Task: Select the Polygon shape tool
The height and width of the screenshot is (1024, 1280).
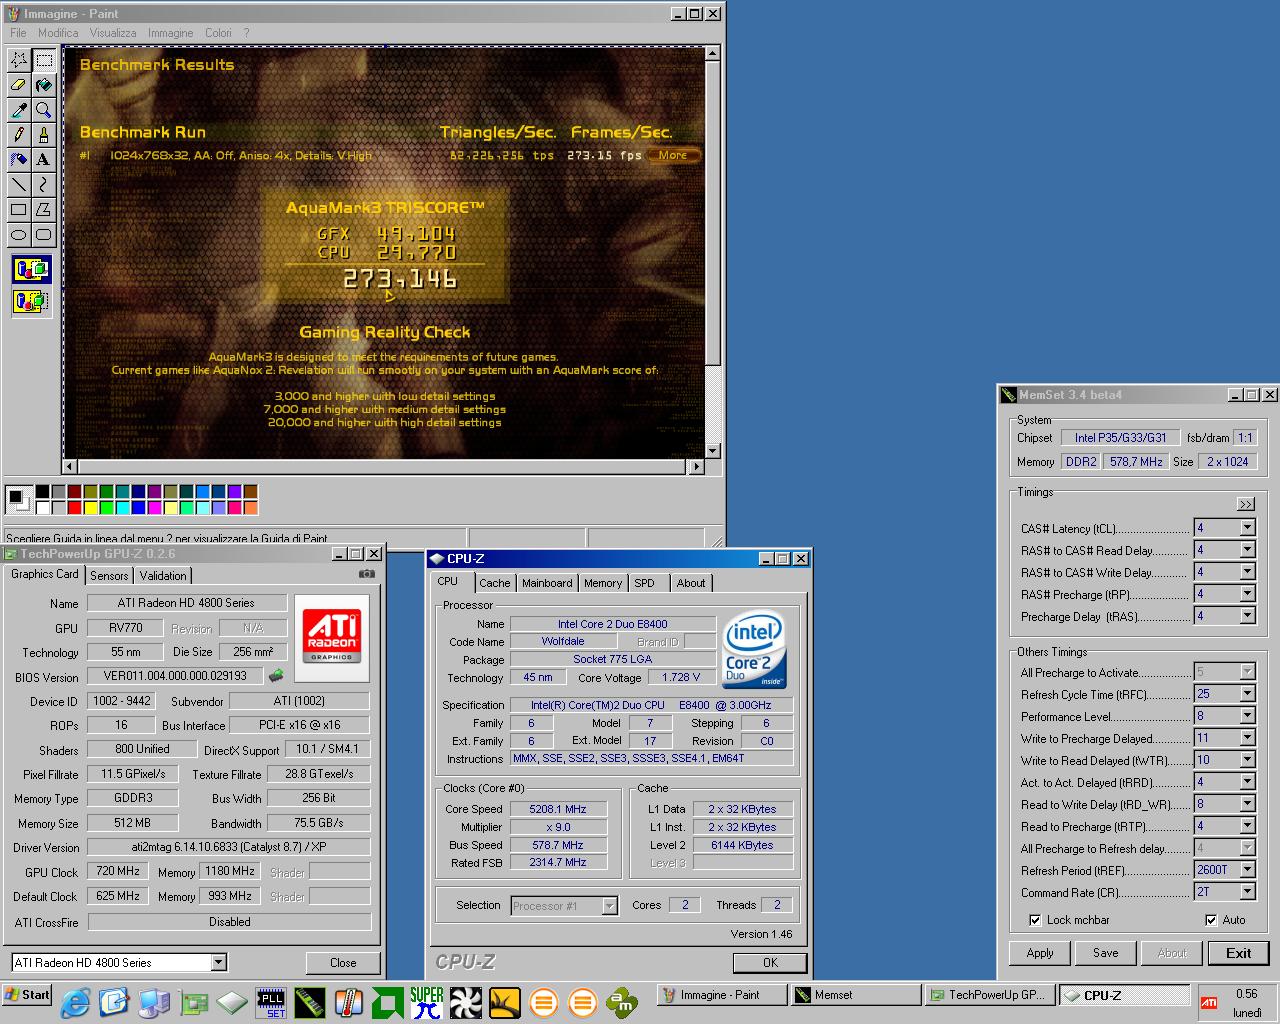Action: [44, 210]
